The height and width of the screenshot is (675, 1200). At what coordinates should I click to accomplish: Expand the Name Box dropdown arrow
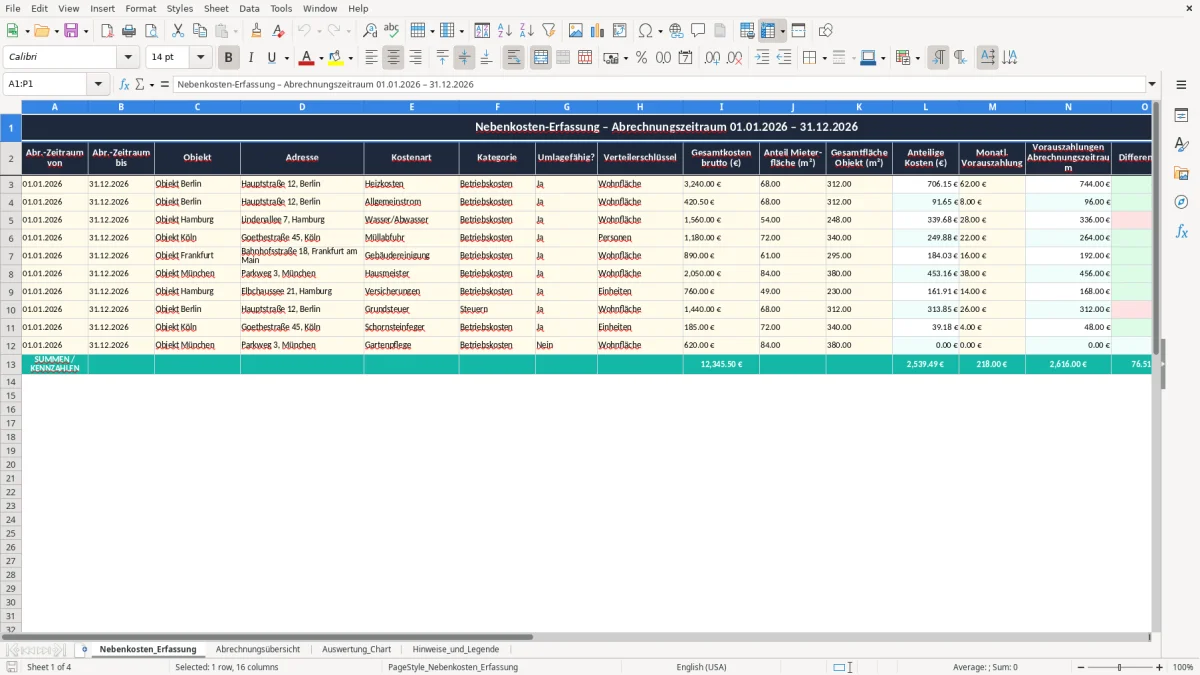(98, 84)
